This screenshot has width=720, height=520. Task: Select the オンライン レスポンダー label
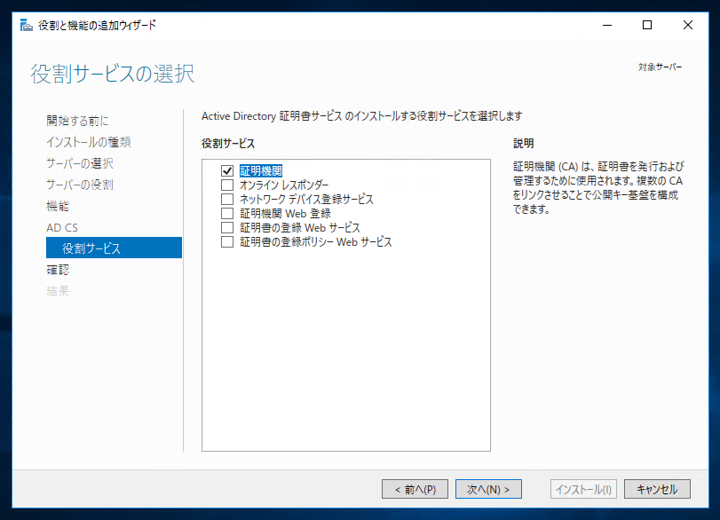284,185
